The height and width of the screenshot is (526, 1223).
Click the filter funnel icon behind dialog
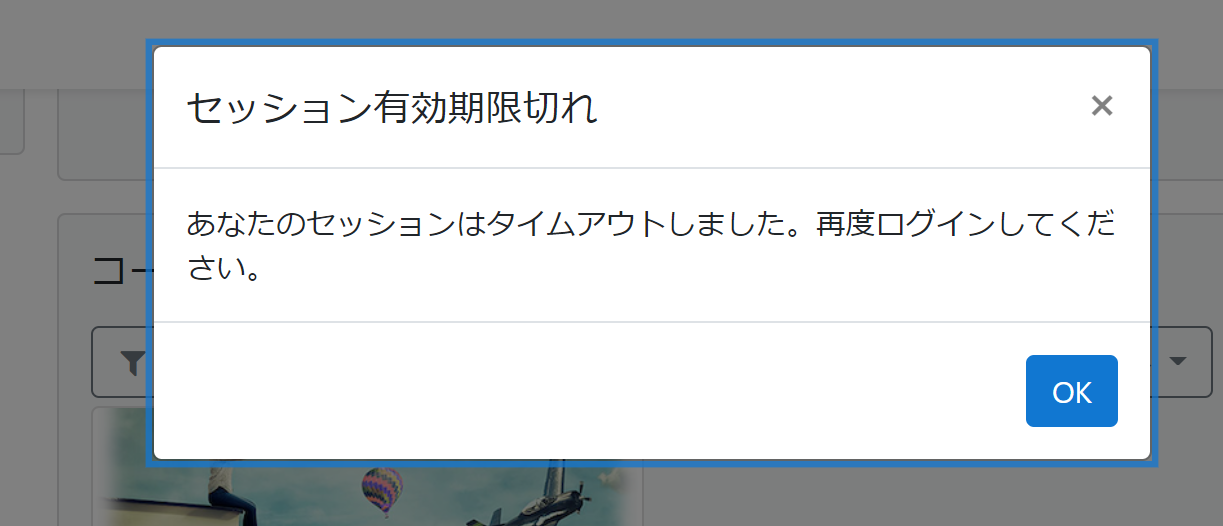pos(132,362)
